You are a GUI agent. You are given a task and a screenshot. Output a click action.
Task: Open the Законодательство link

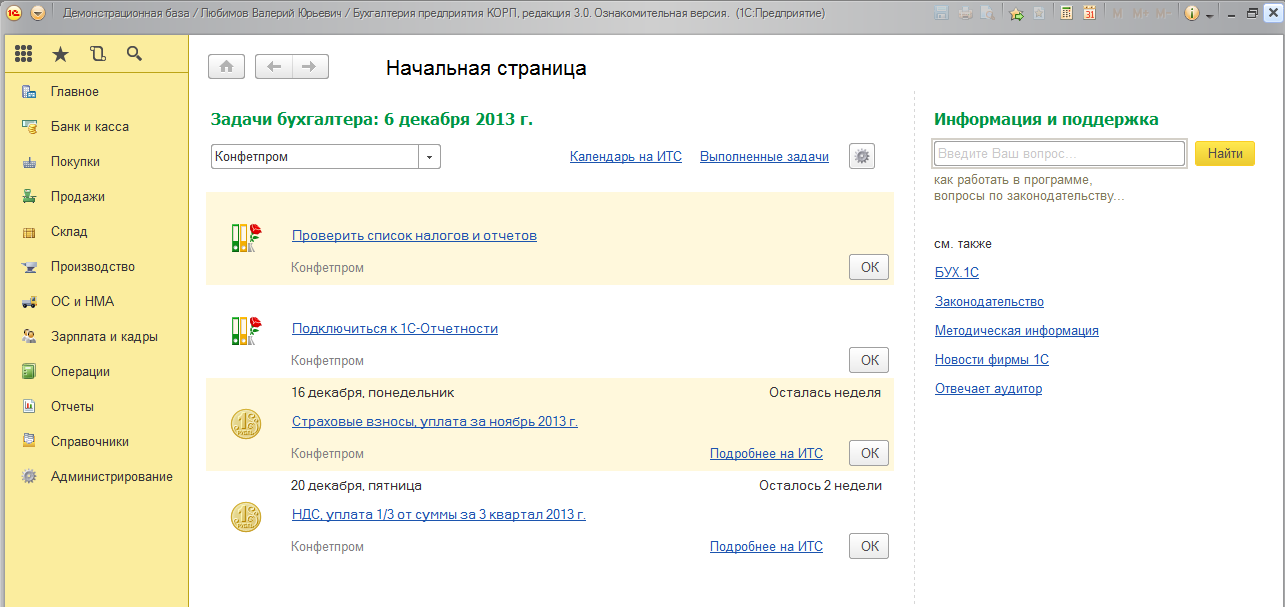989,302
